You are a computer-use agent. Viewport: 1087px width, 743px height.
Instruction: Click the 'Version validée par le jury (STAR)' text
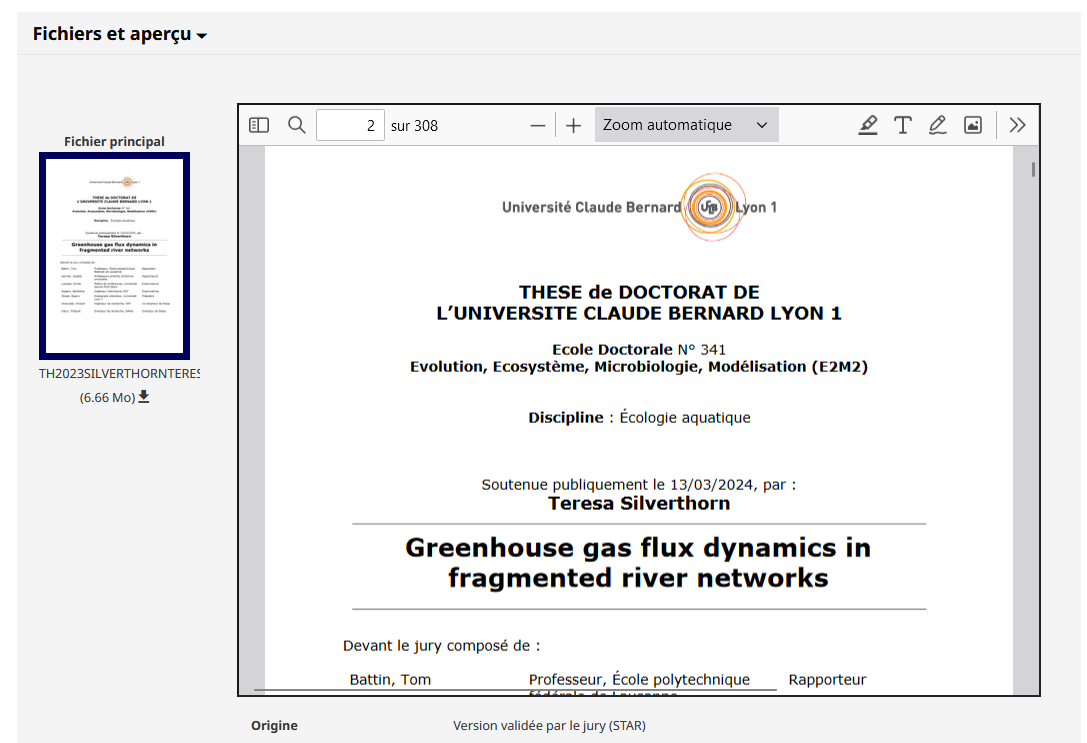549,726
